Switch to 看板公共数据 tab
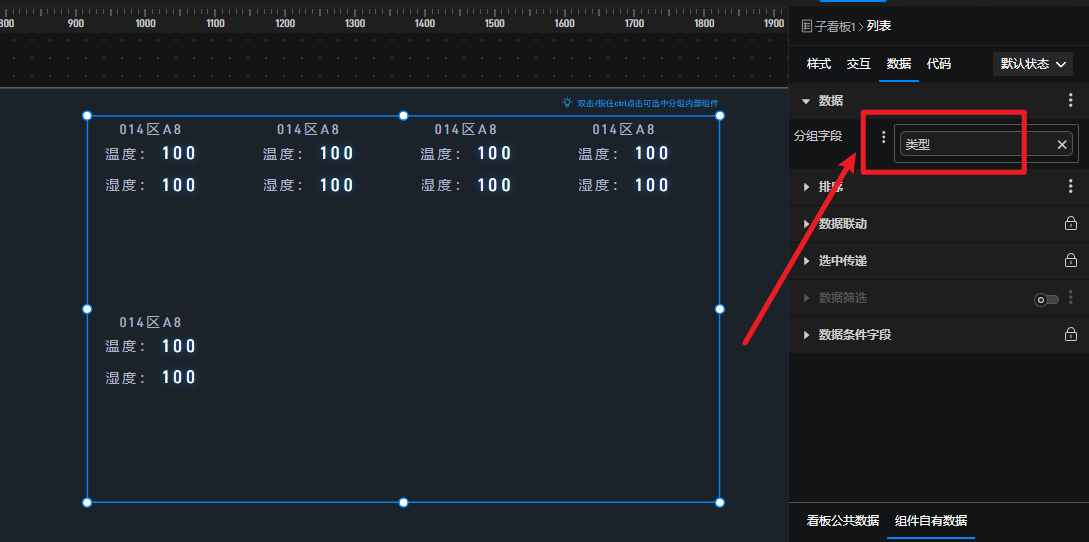 842,521
